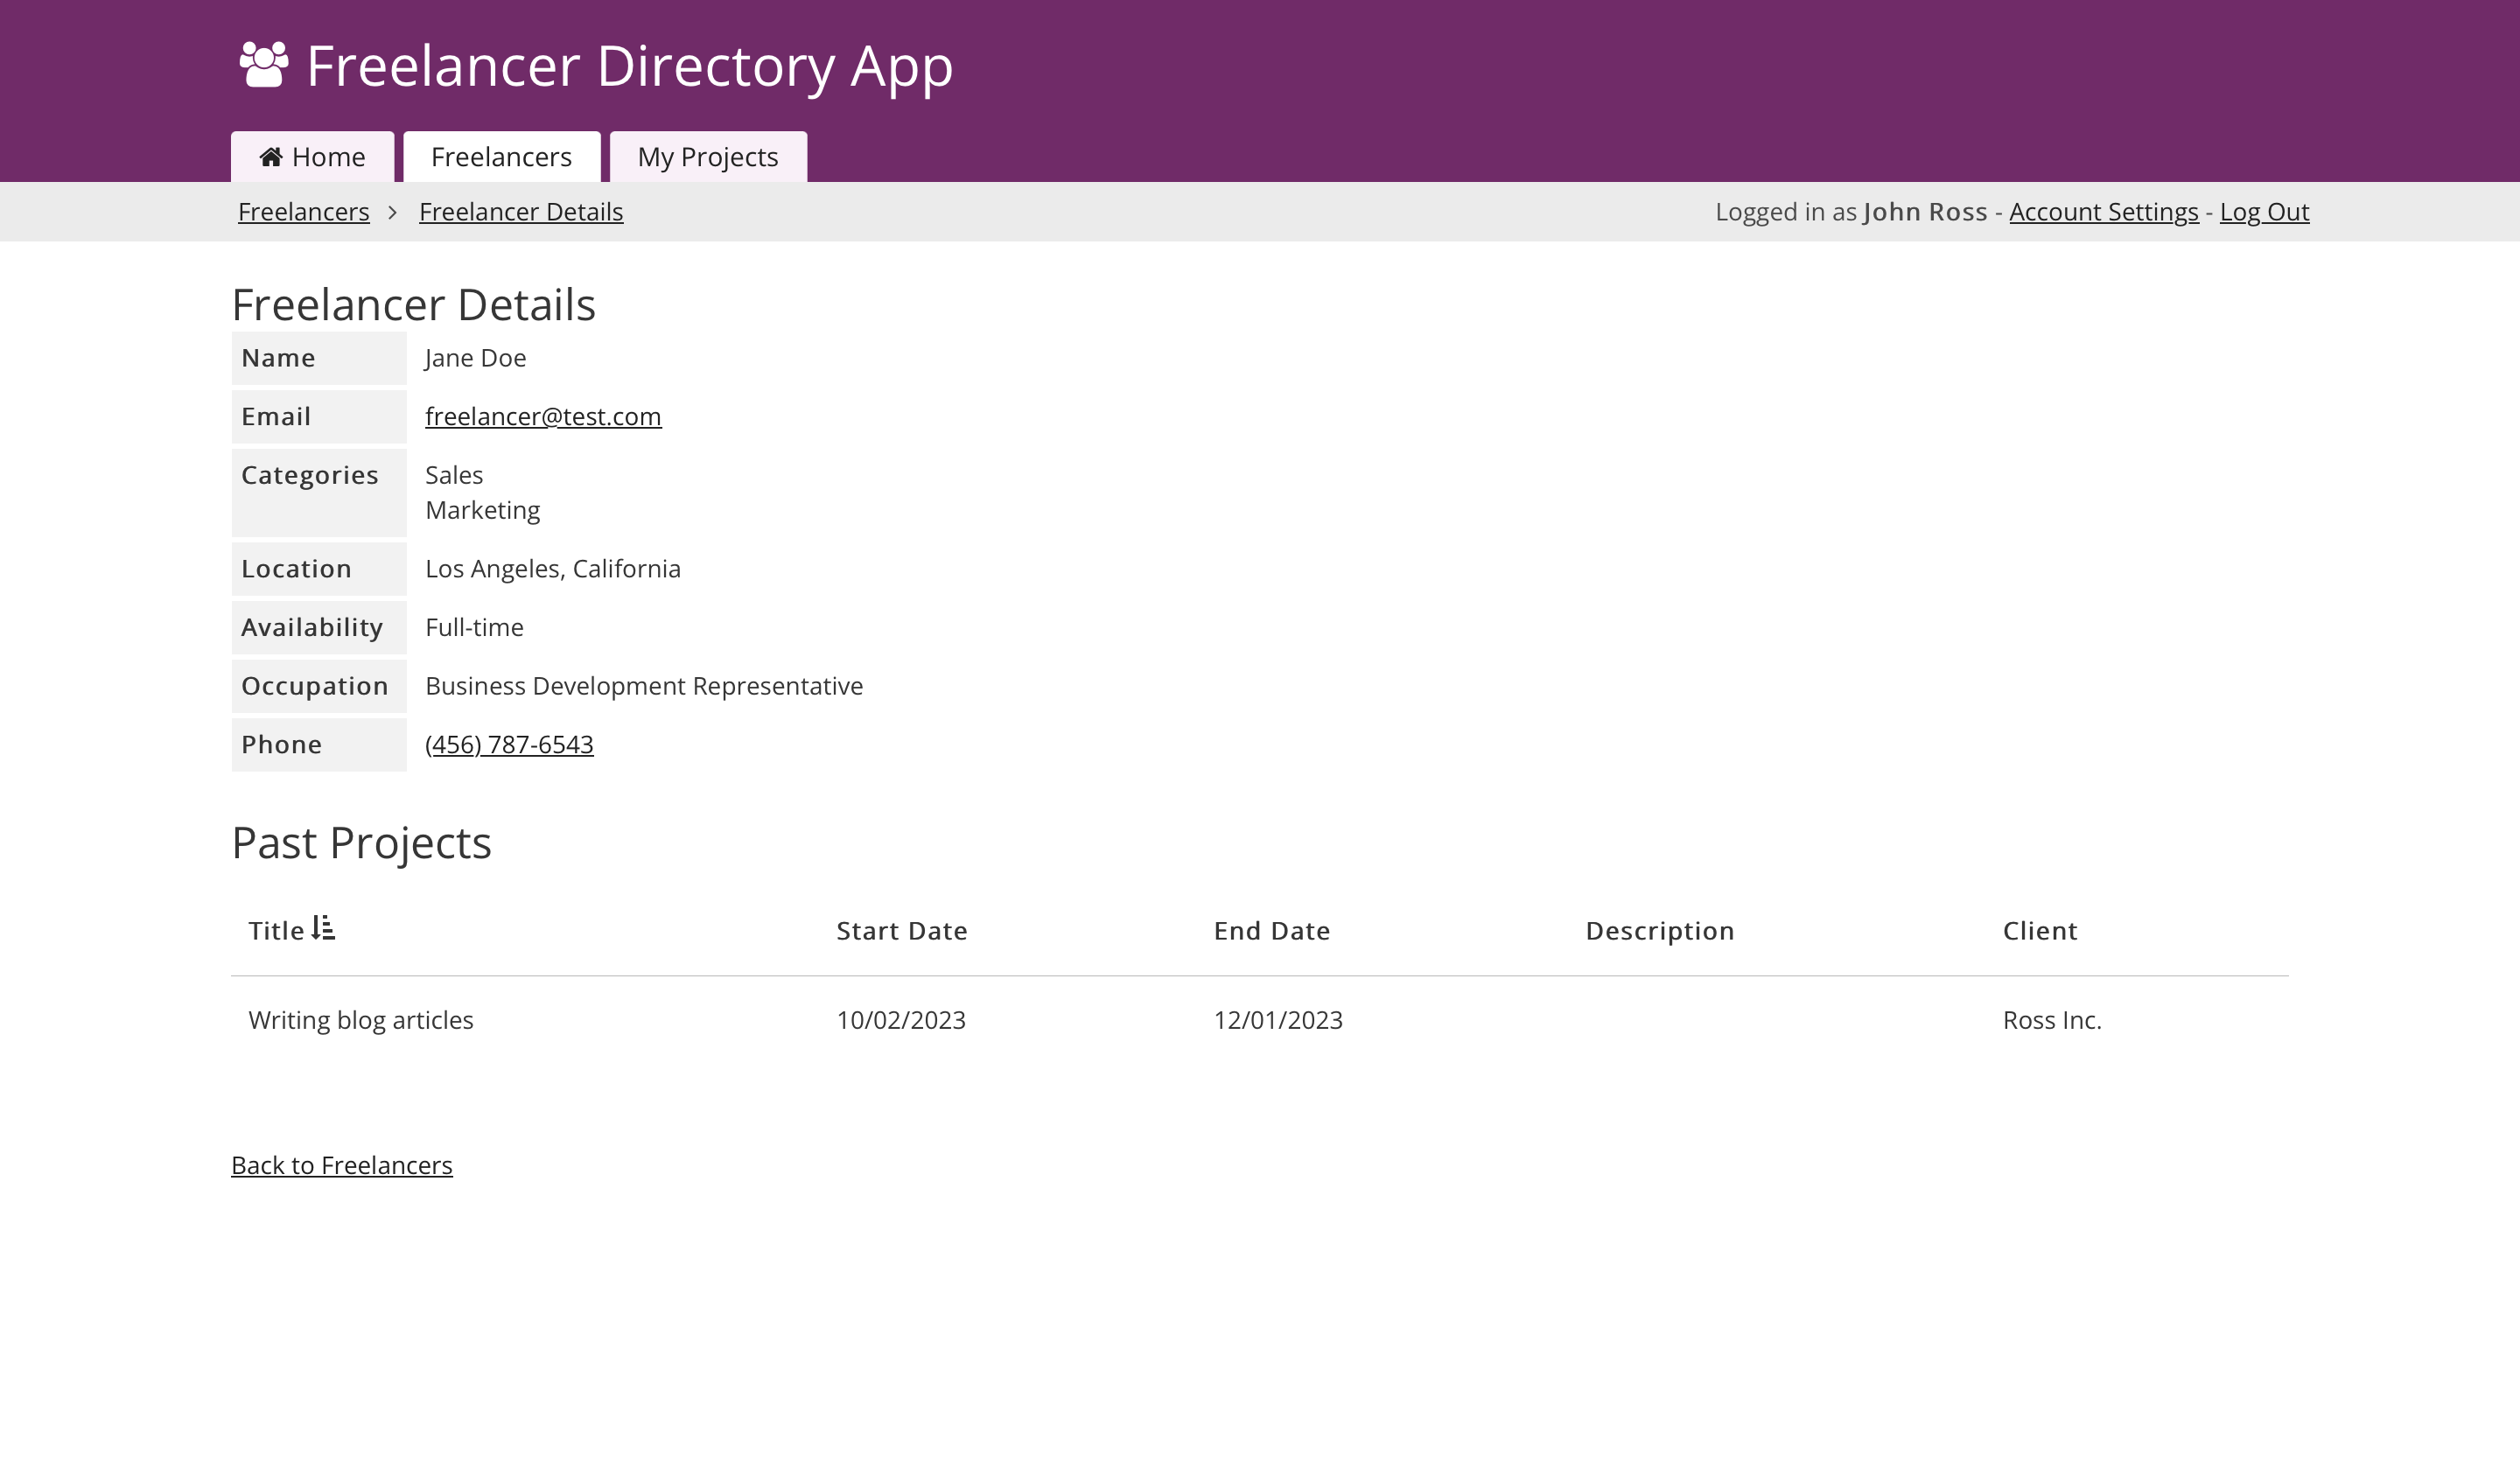Email freelancer@test.com link
Image resolution: width=2520 pixels, height=1482 pixels.
[x=542, y=416]
